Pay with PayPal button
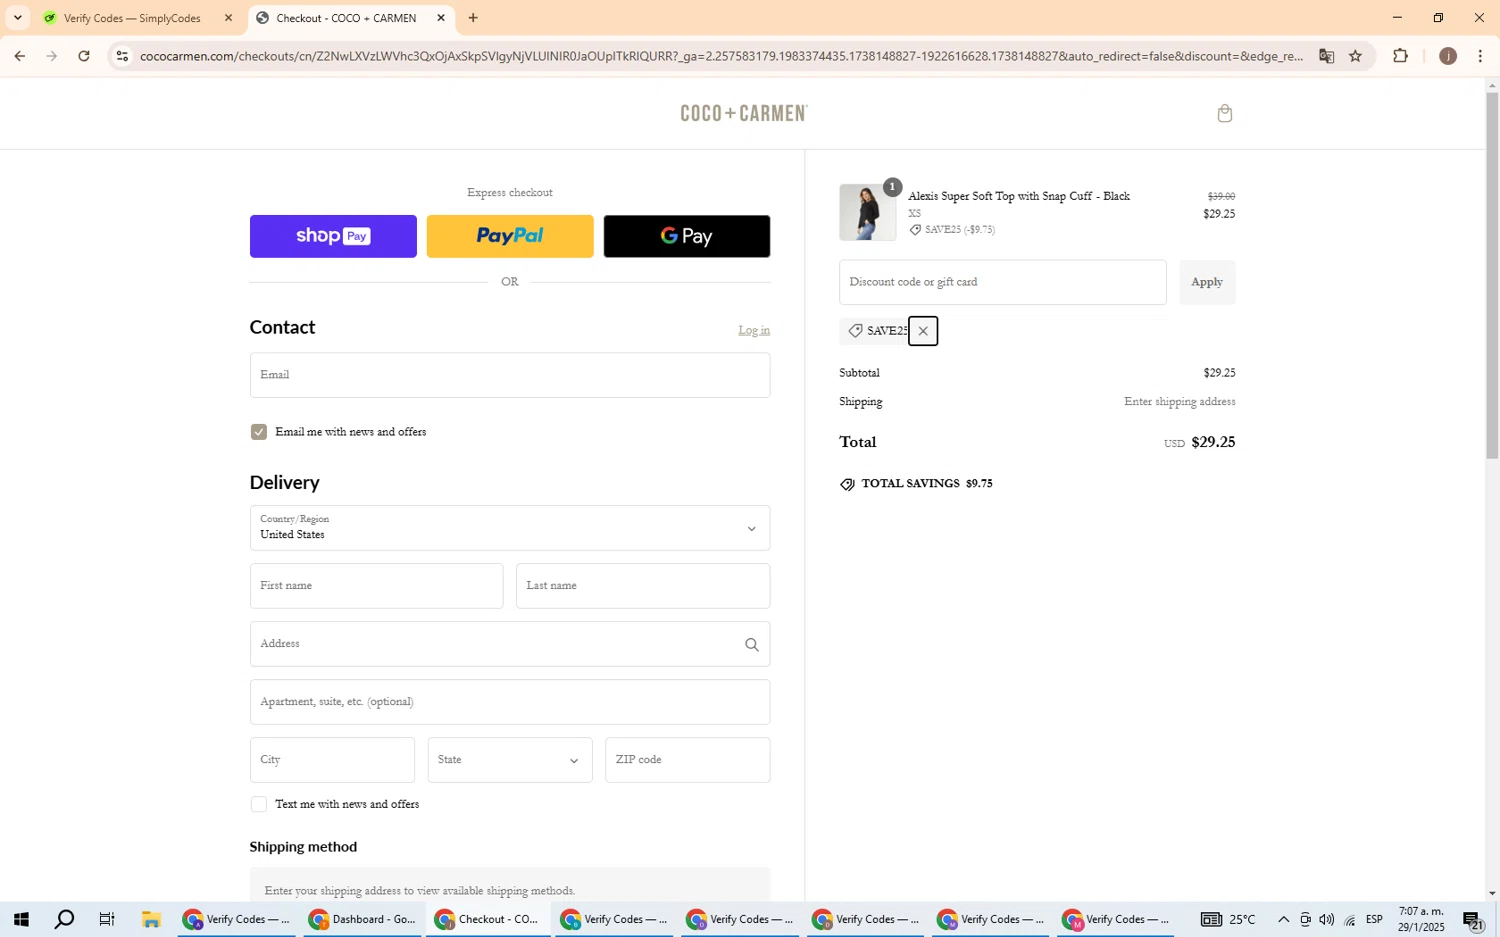The width and height of the screenshot is (1500, 937). 510,236
